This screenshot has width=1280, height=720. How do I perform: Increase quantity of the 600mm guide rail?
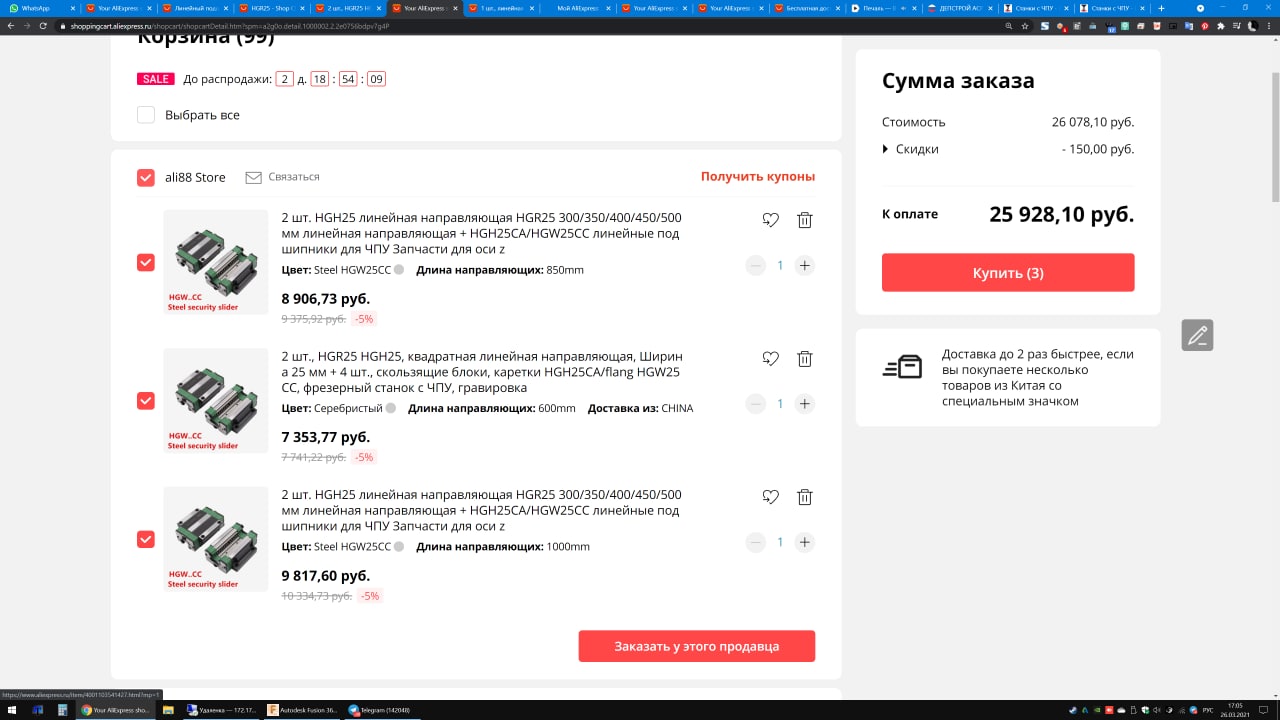pos(805,404)
